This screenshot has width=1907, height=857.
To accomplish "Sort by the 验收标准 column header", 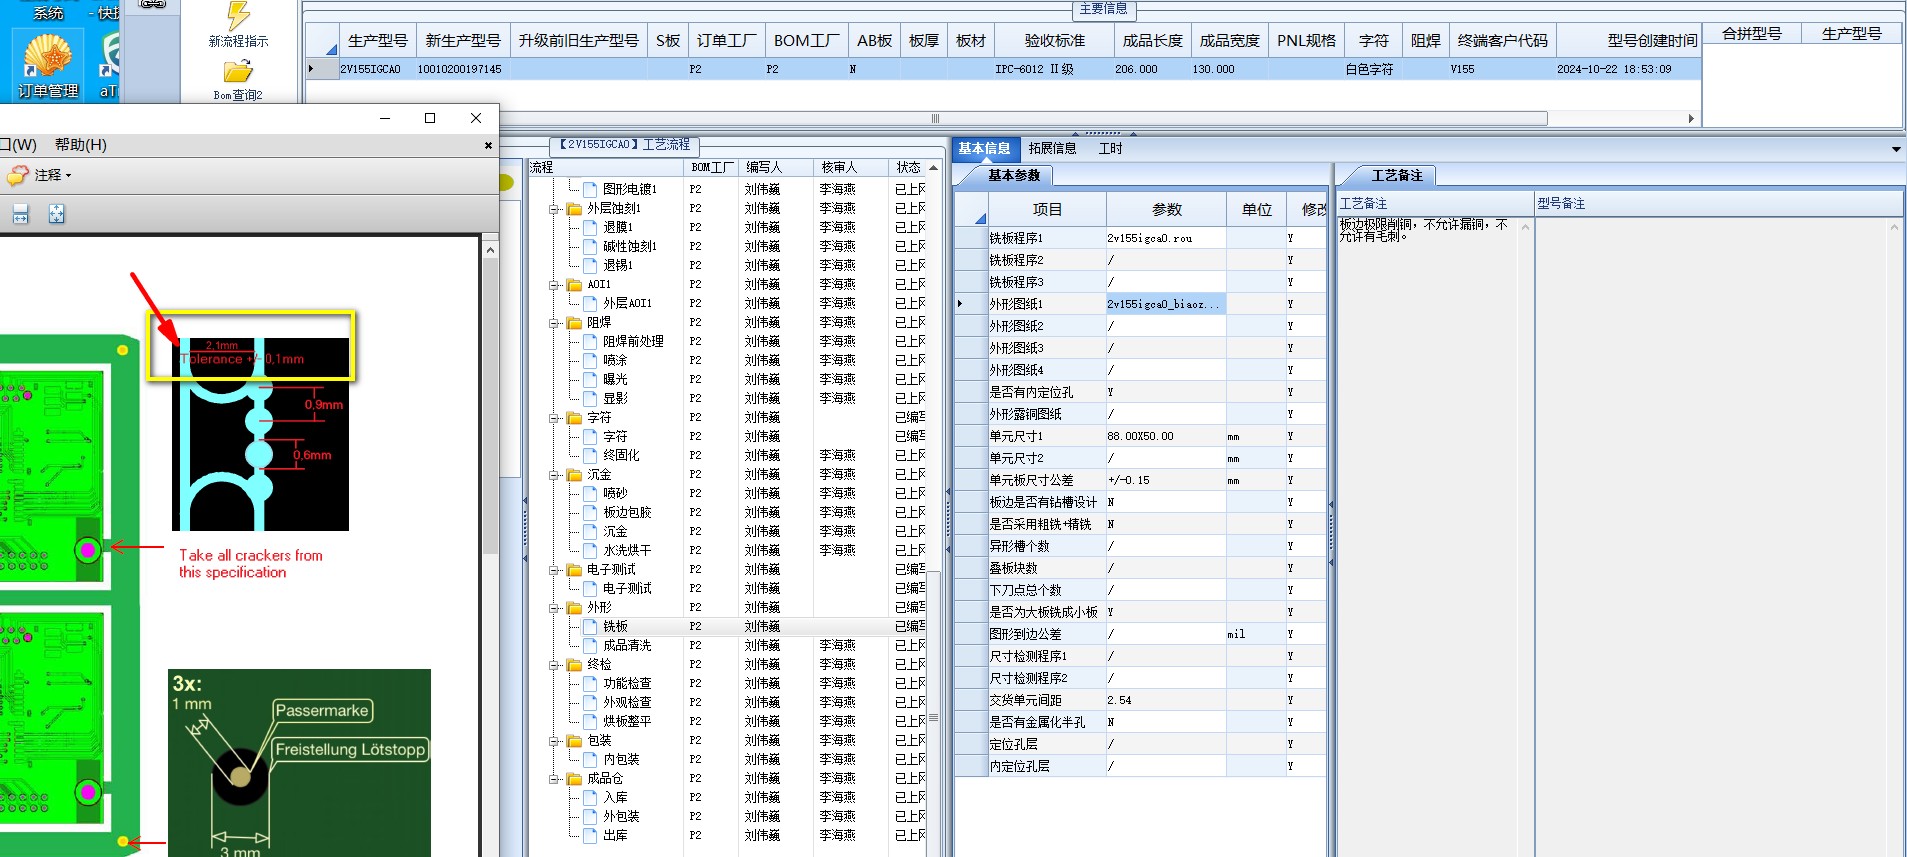I will click(1055, 41).
